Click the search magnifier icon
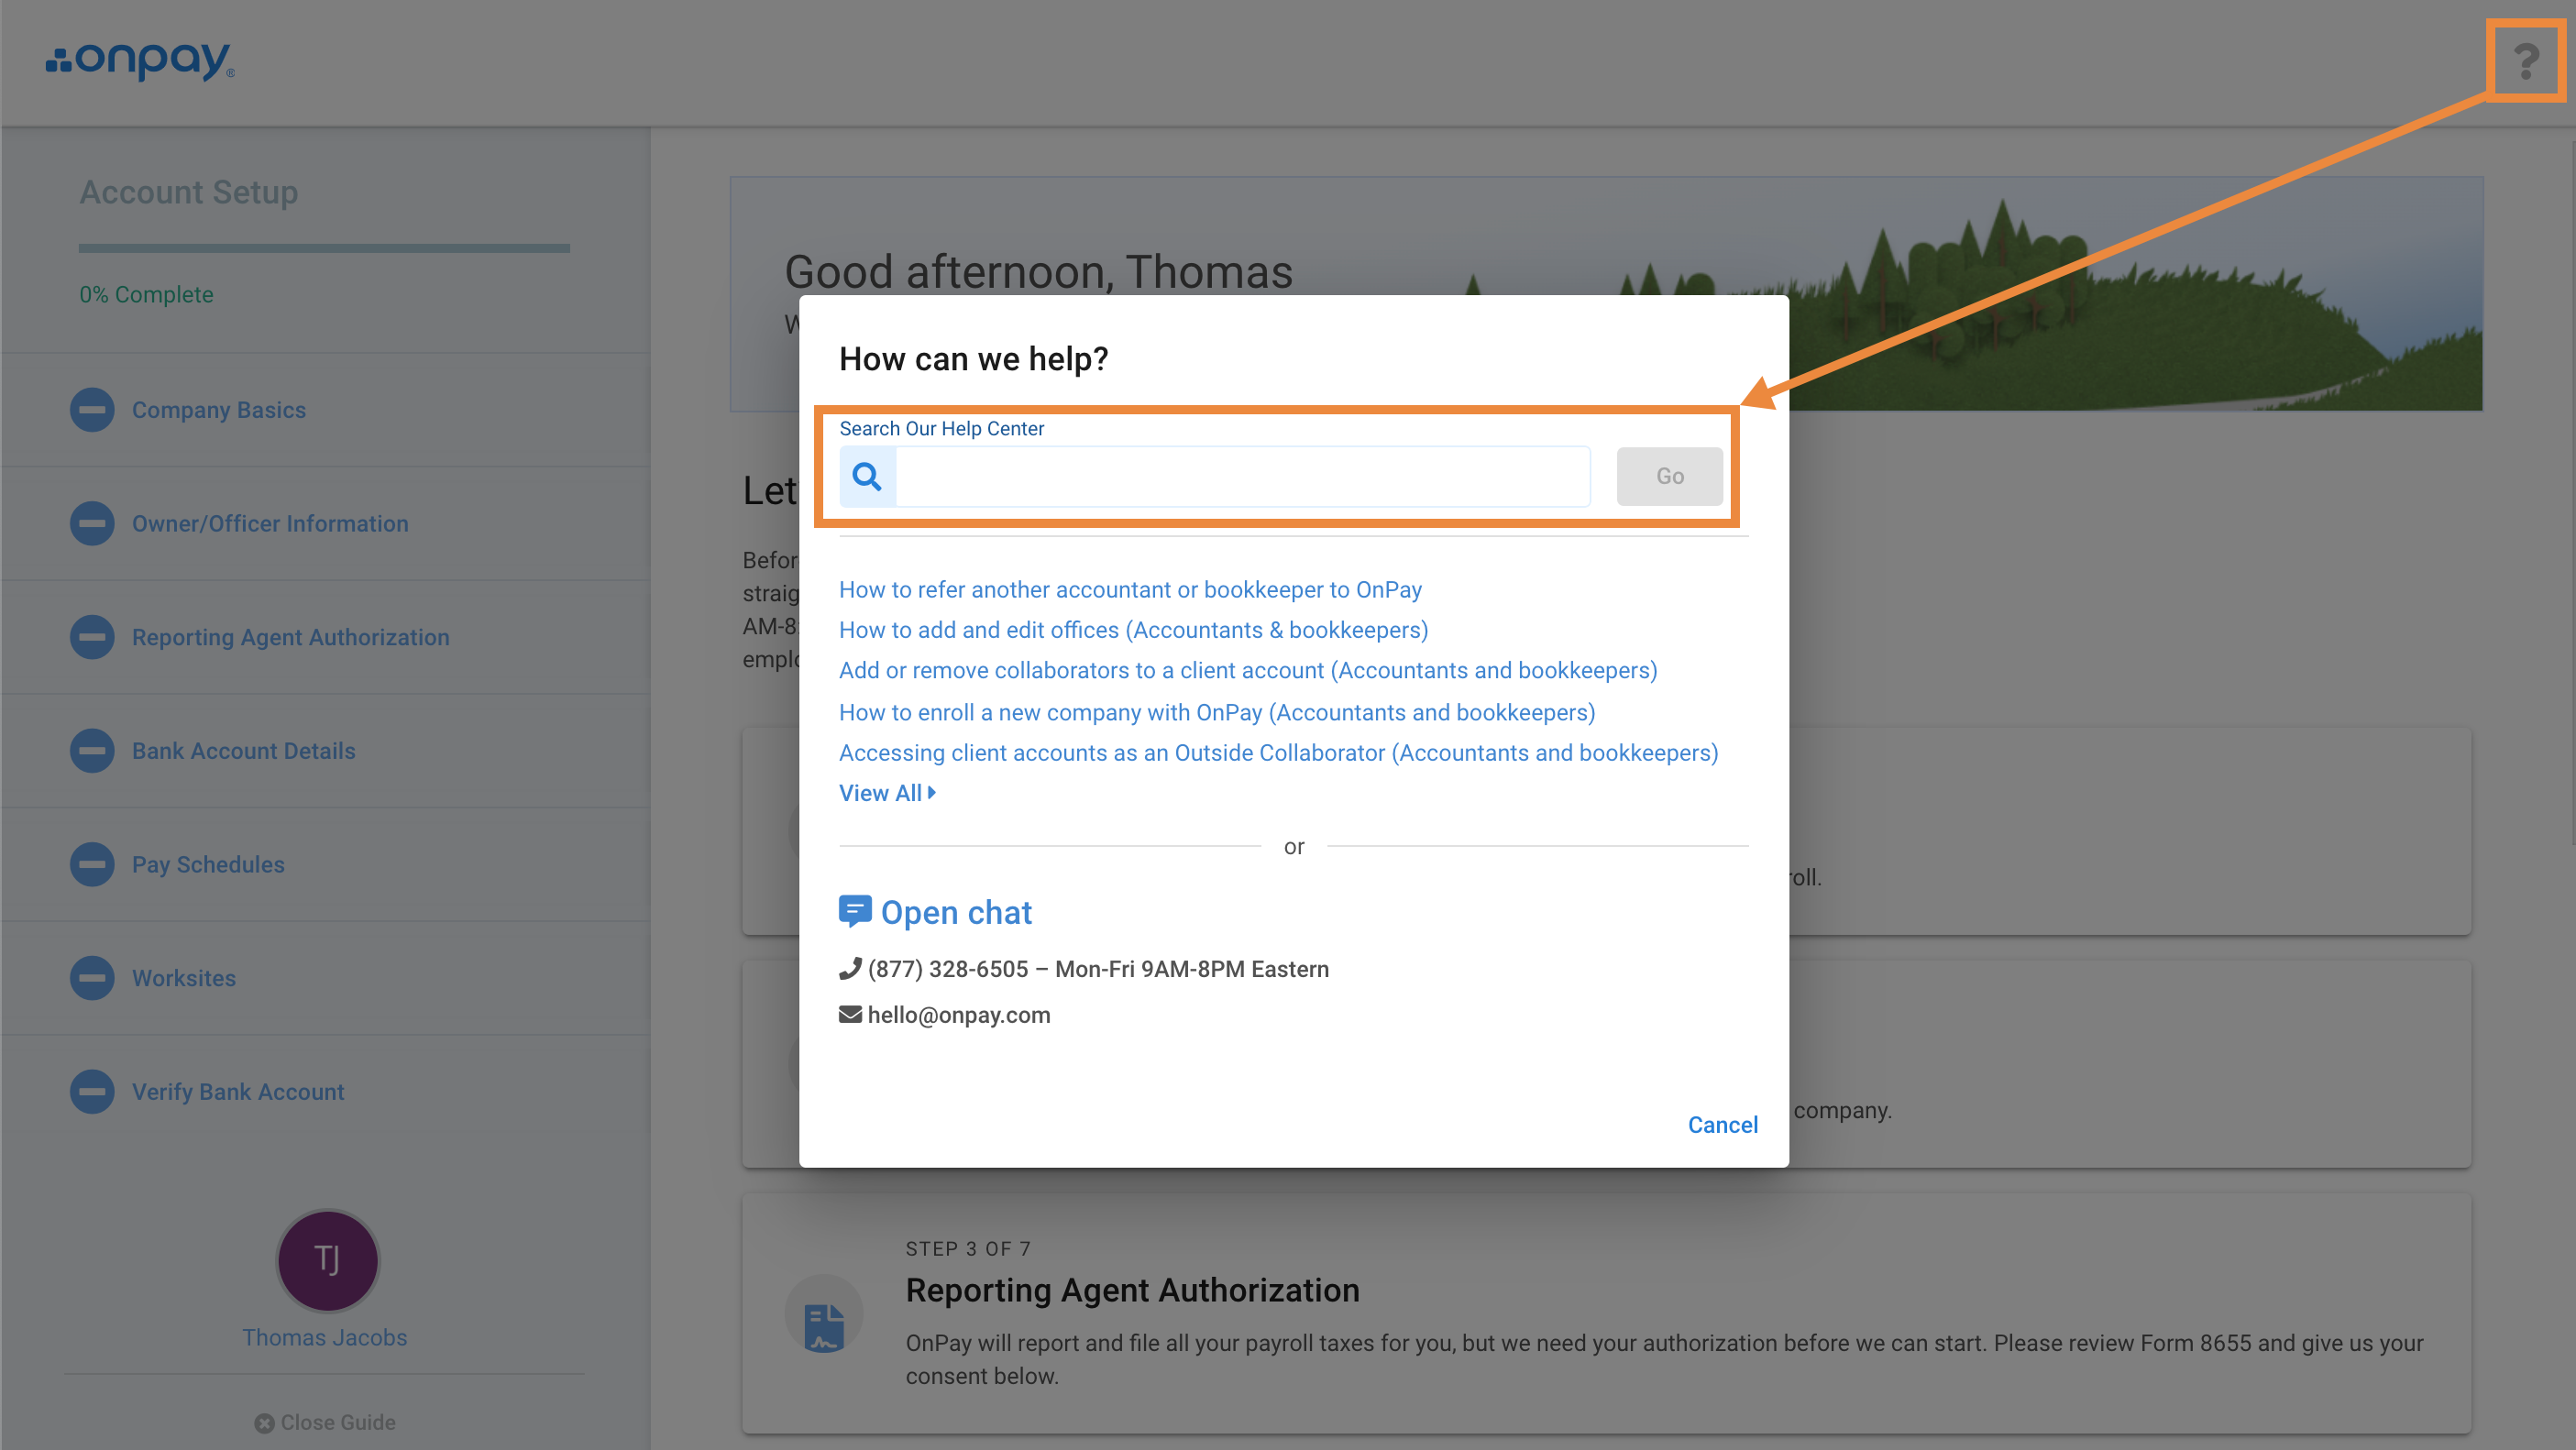This screenshot has width=2576, height=1450. tap(867, 476)
